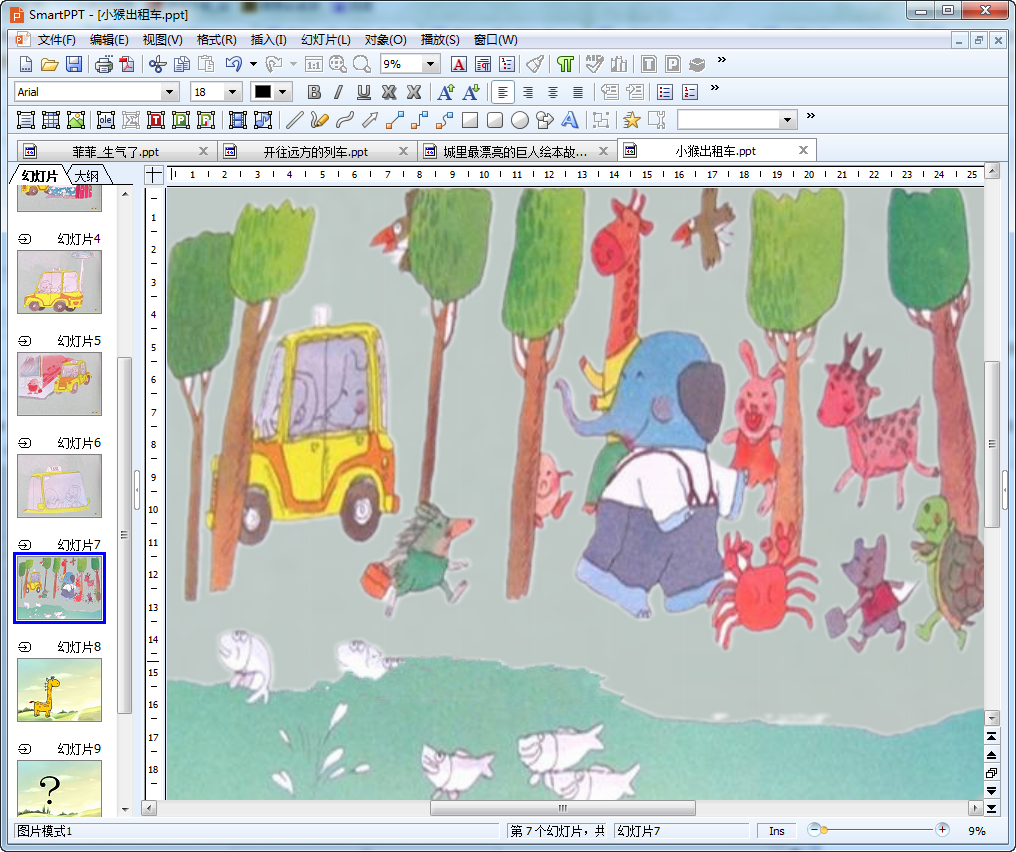Expand hidden items of the drawing toolbar
1016x852 pixels.
(811, 116)
